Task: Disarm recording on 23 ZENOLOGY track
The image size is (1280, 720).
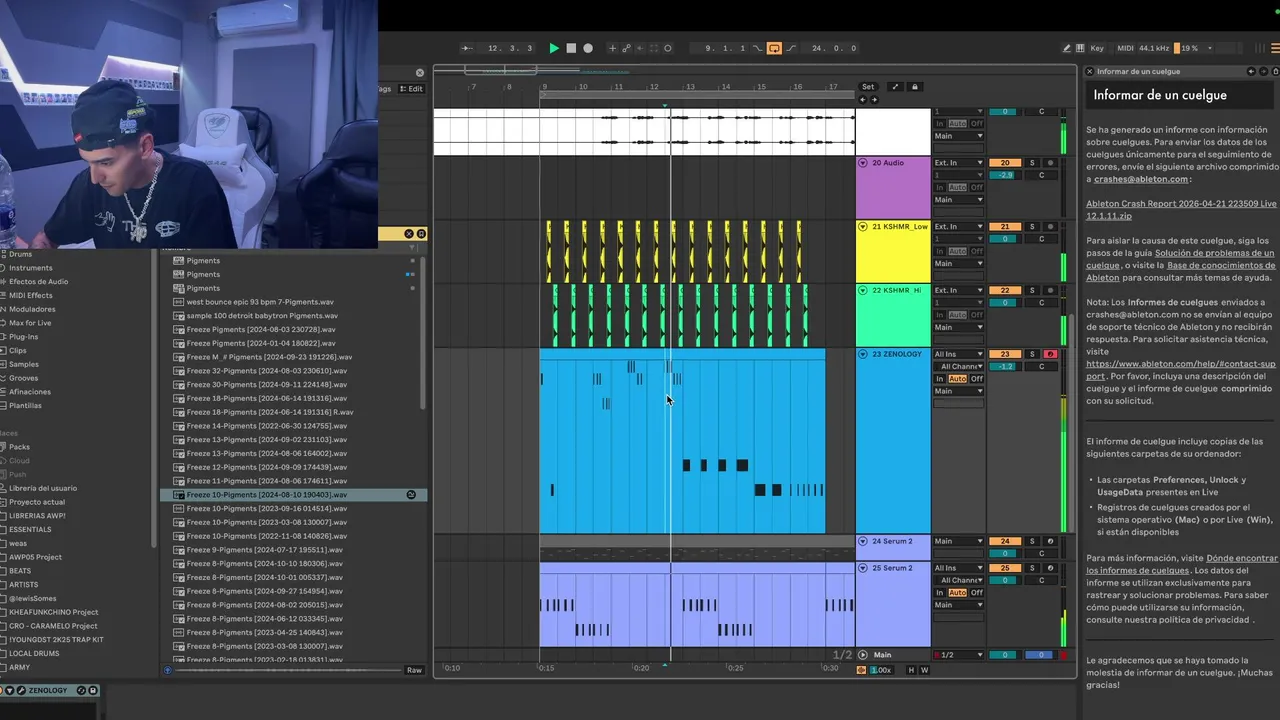Action: coord(1050,354)
